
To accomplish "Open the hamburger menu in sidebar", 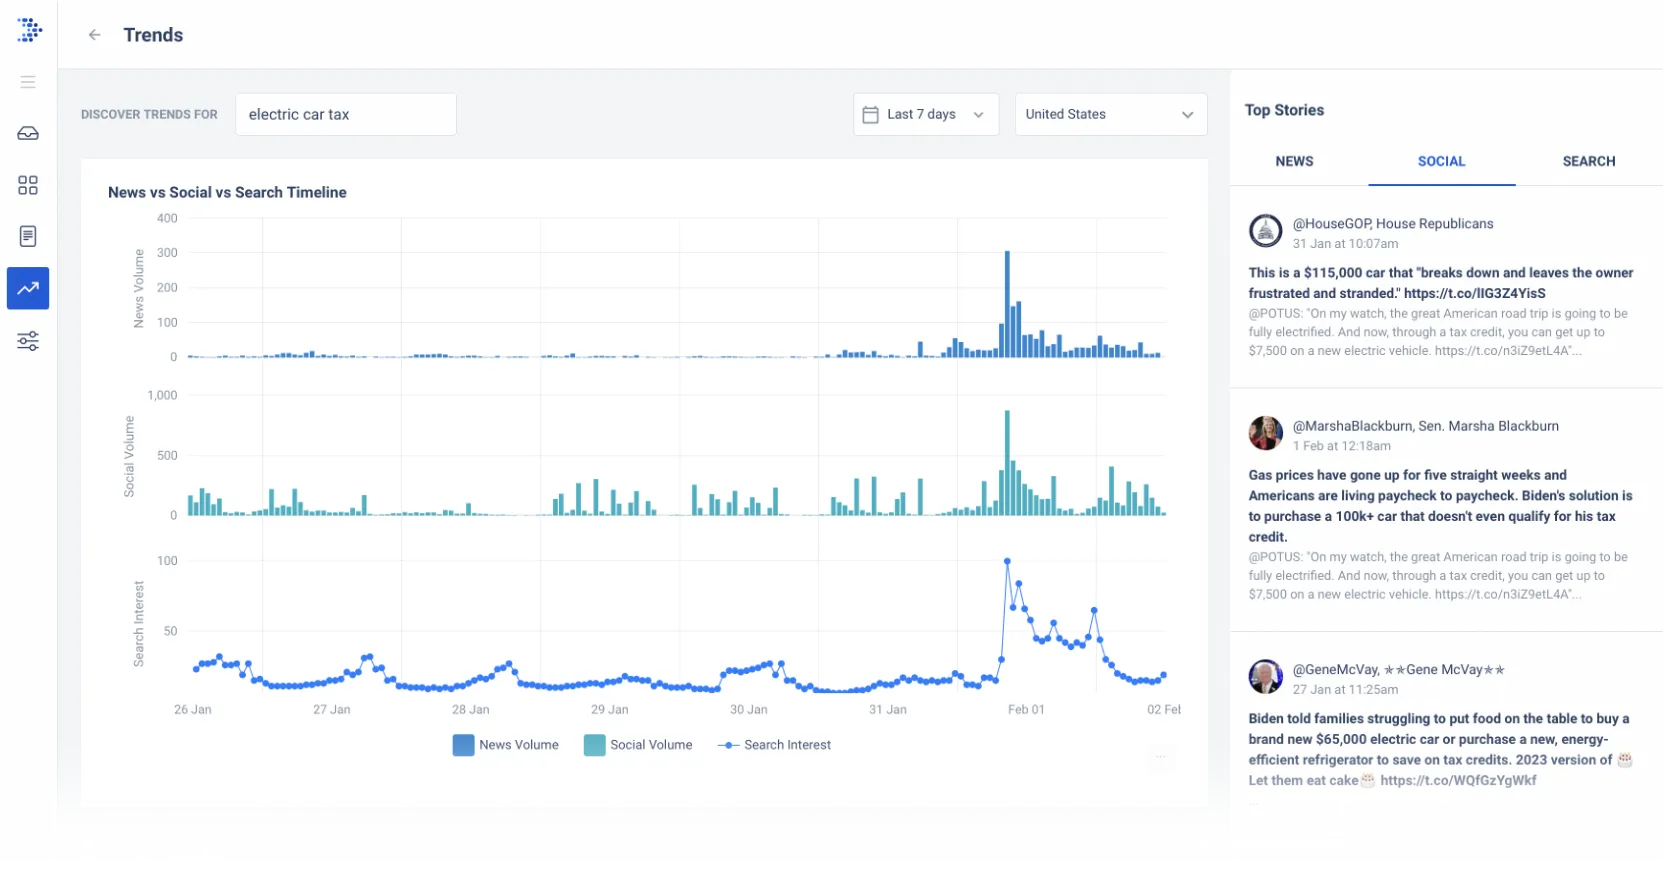I will [28, 82].
